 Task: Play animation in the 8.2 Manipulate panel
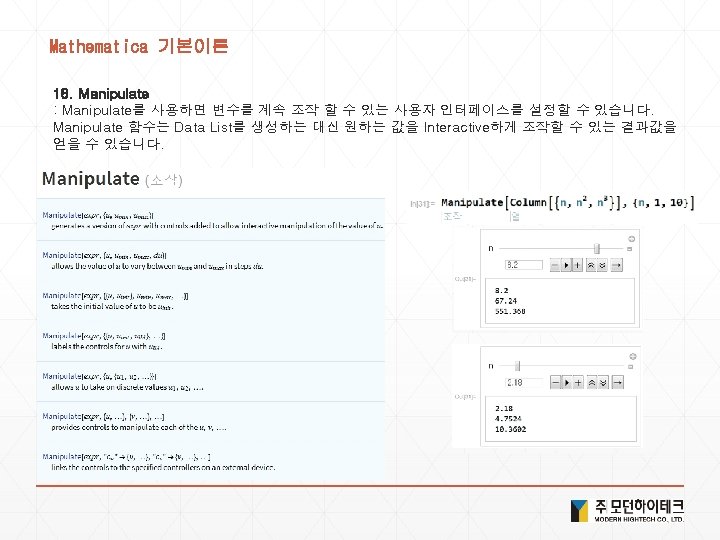click(566, 265)
